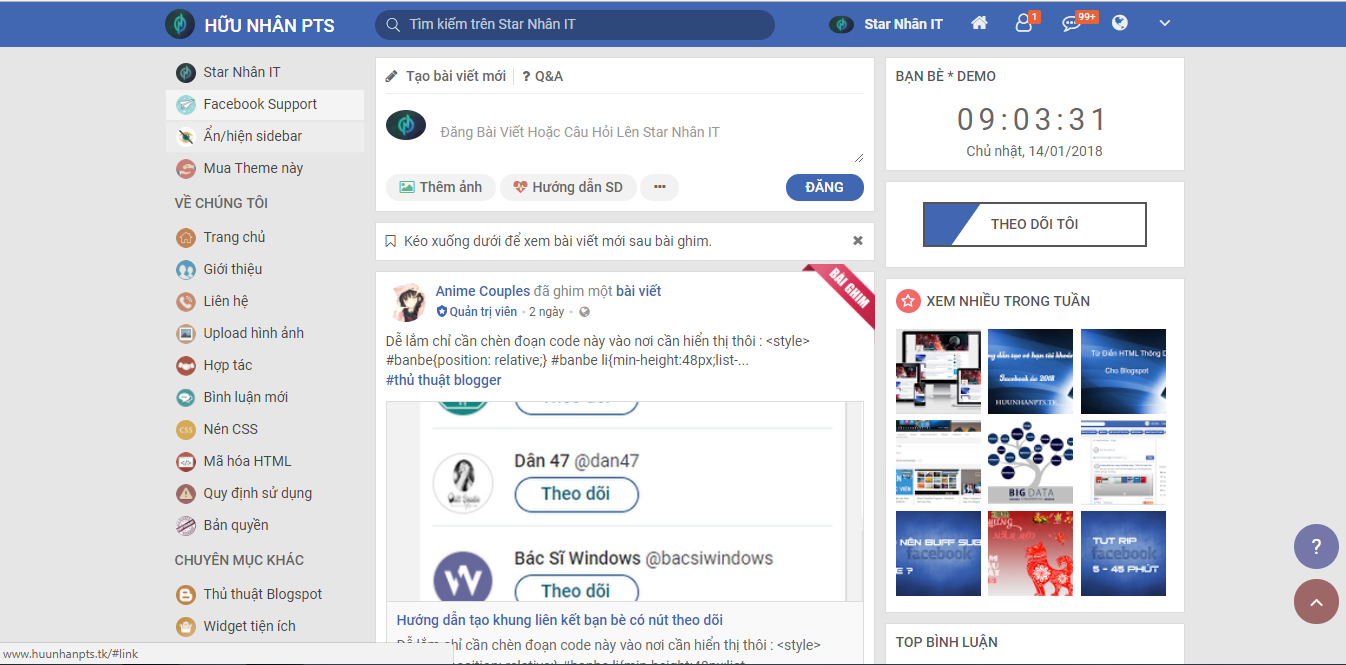Open the red dog New Year thumbnail
The image size is (1346, 665).
(x=1030, y=554)
